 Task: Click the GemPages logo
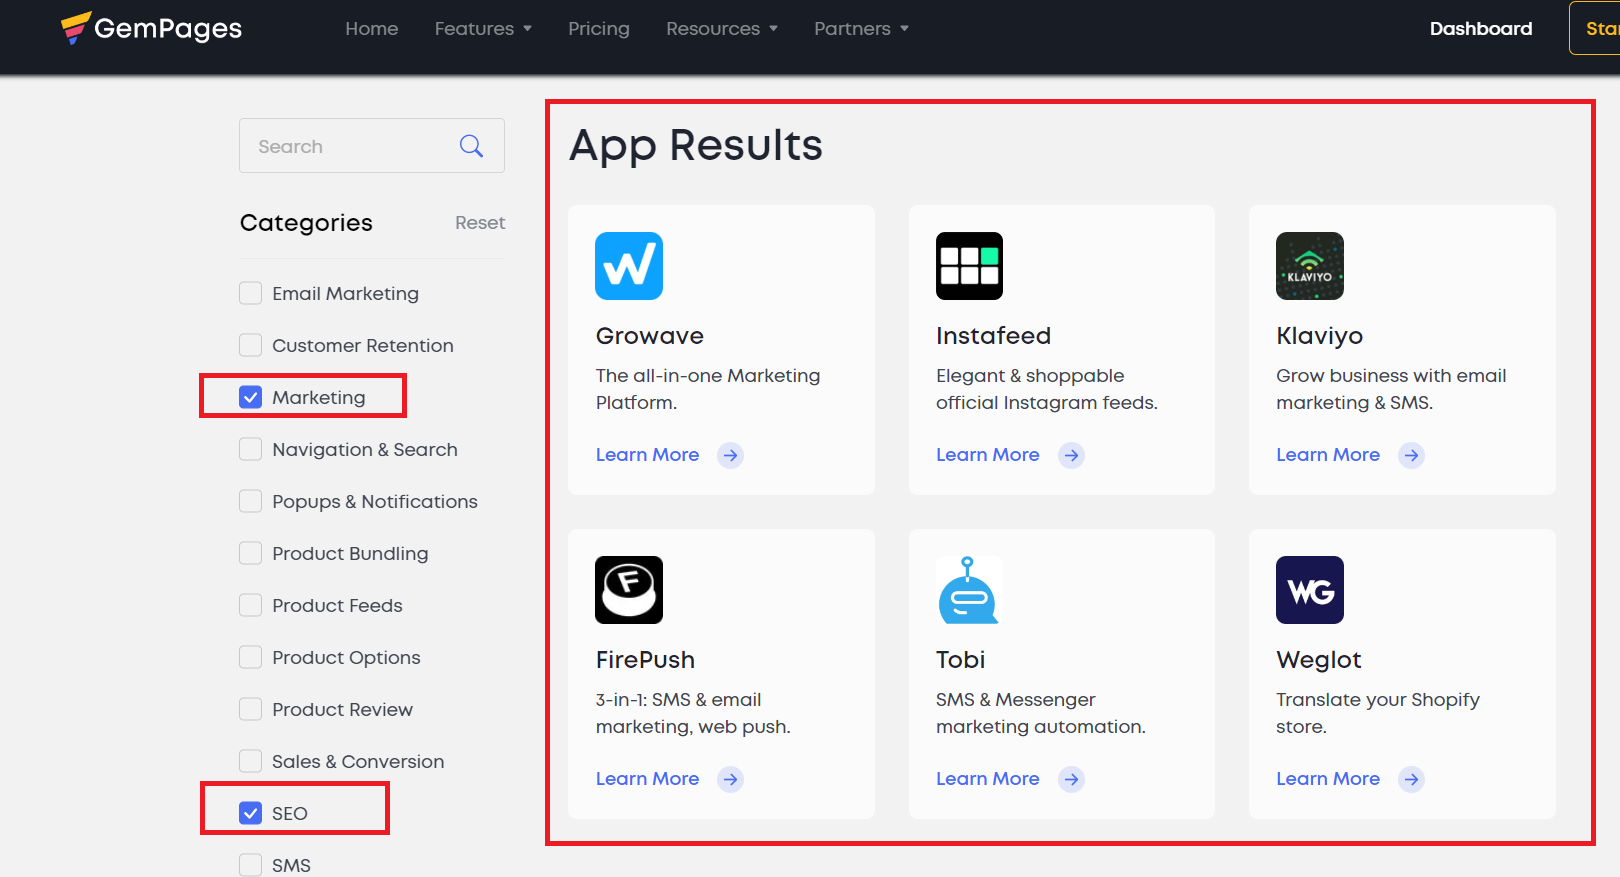pyautogui.click(x=151, y=28)
